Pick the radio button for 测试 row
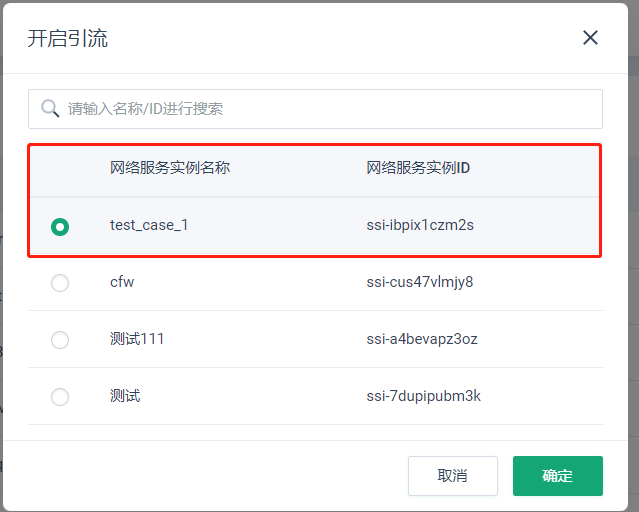This screenshot has width=639, height=512. pos(60,397)
